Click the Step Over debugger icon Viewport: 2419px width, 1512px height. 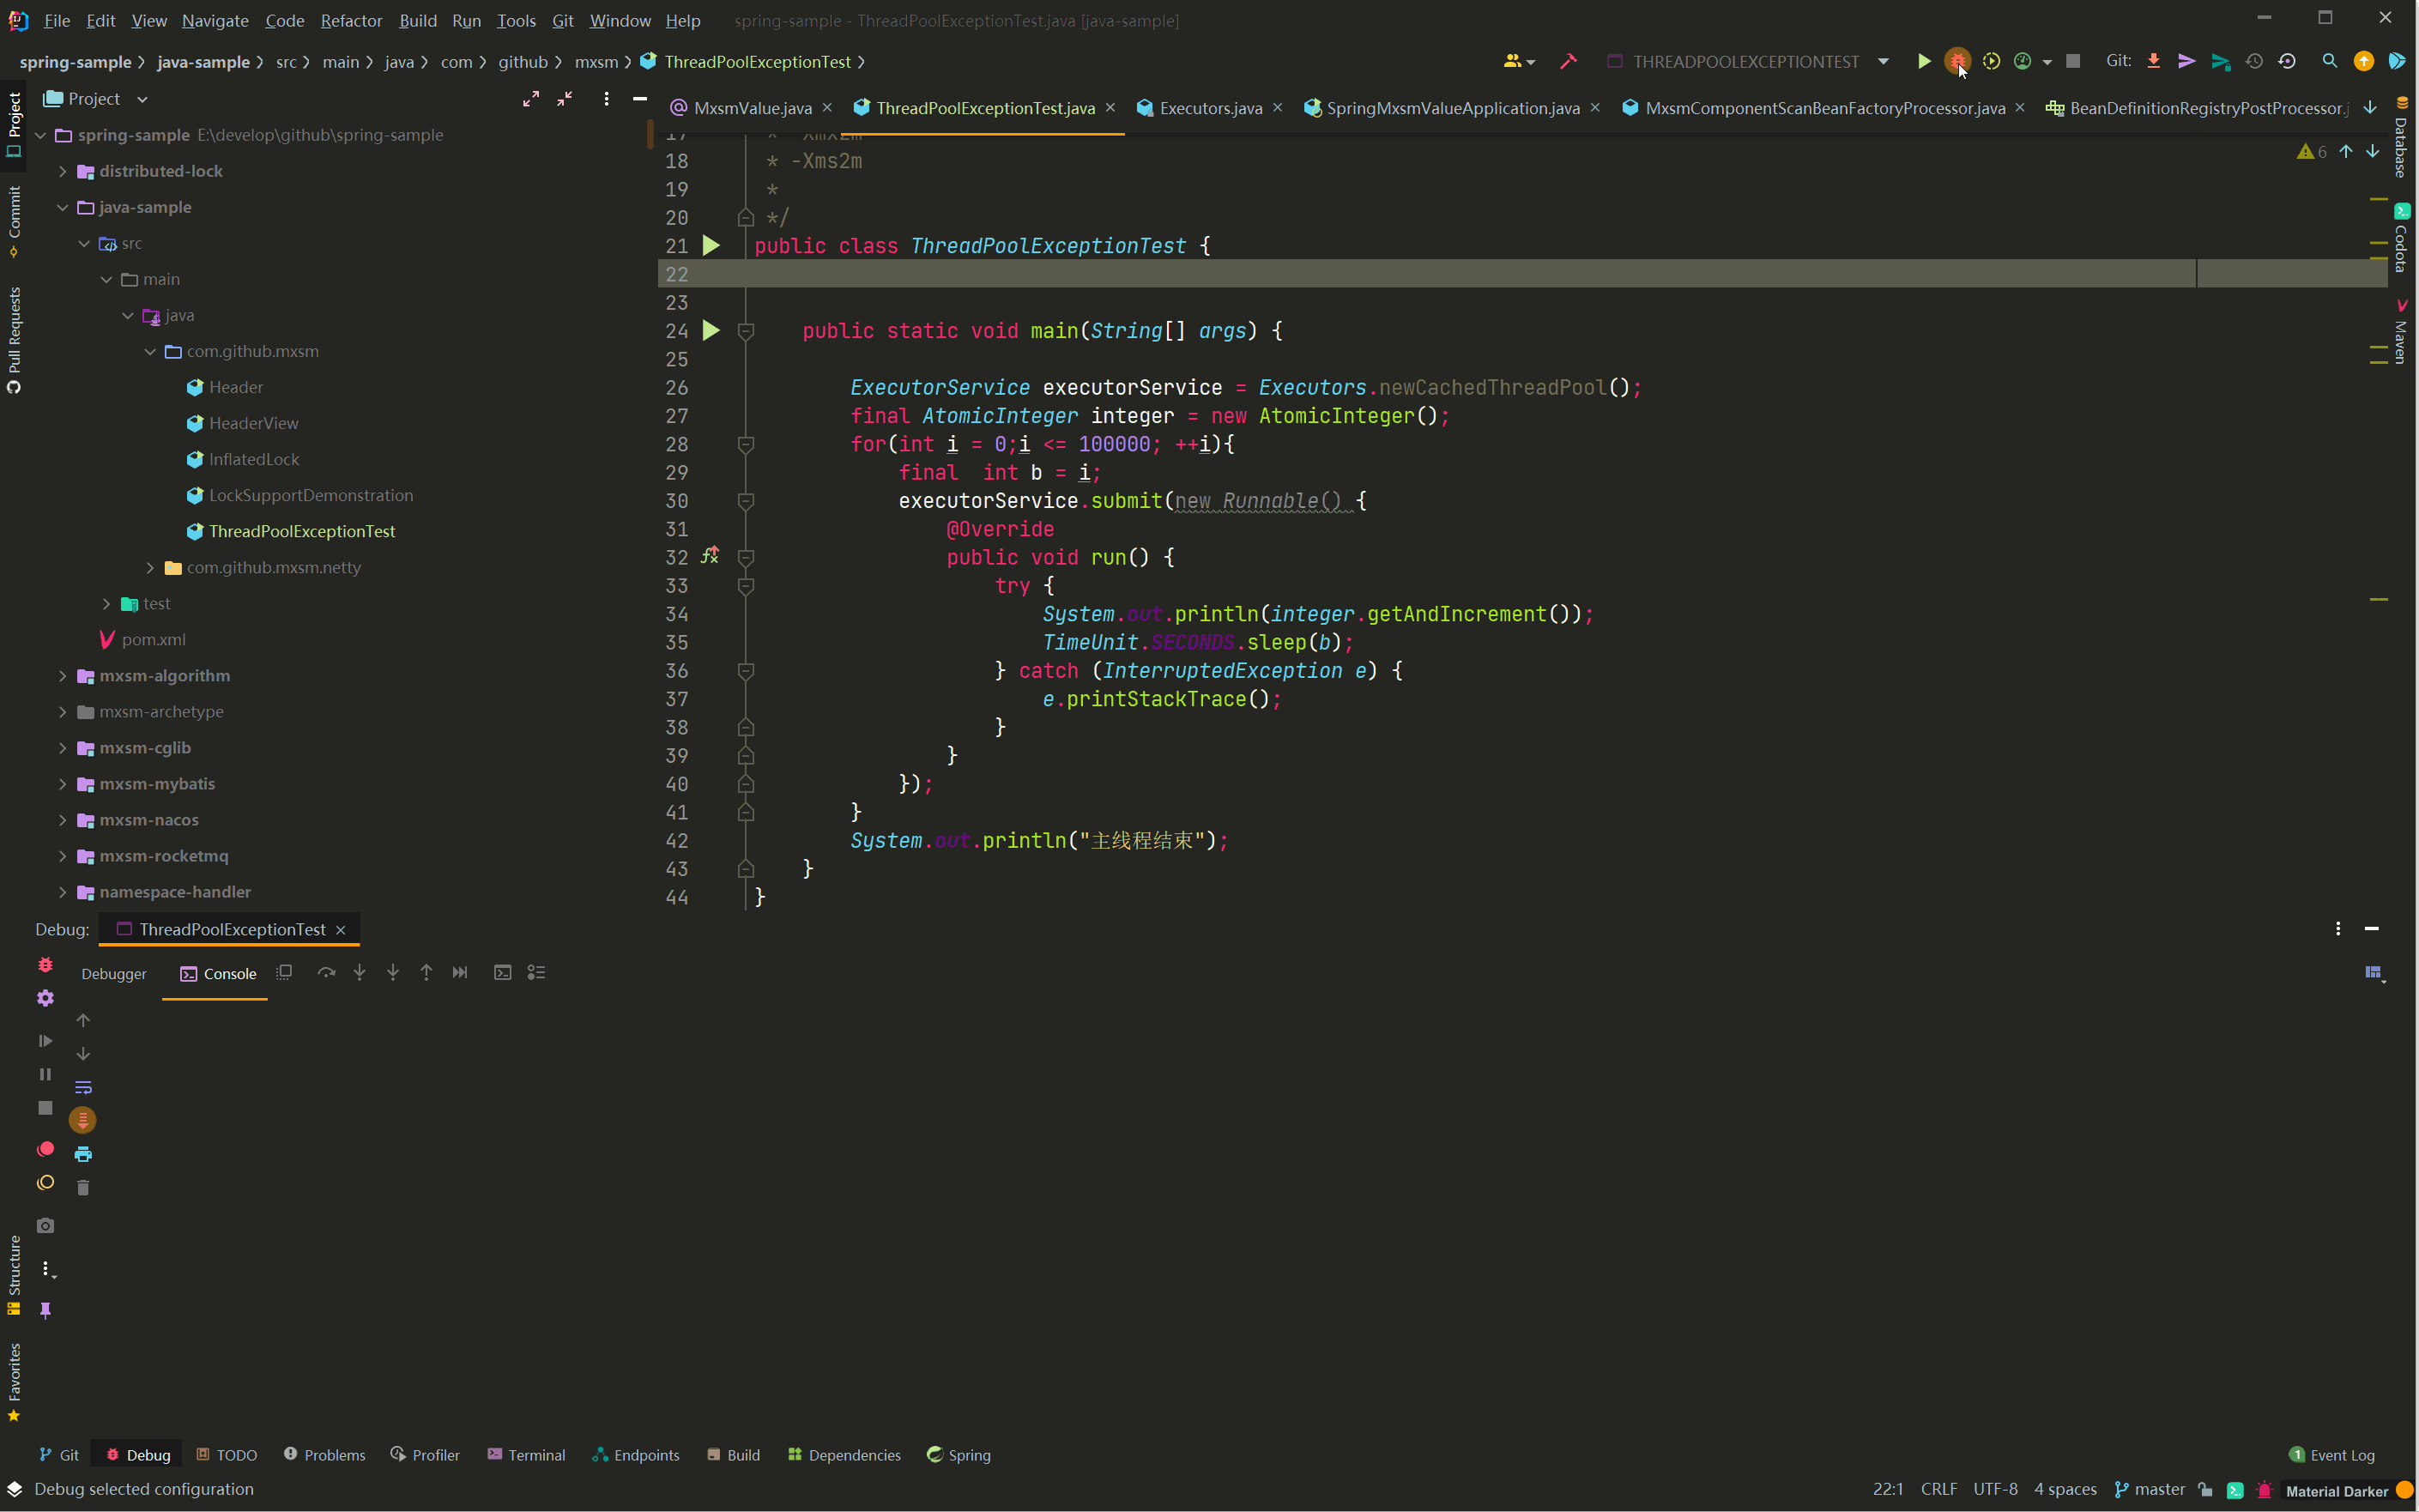326,972
